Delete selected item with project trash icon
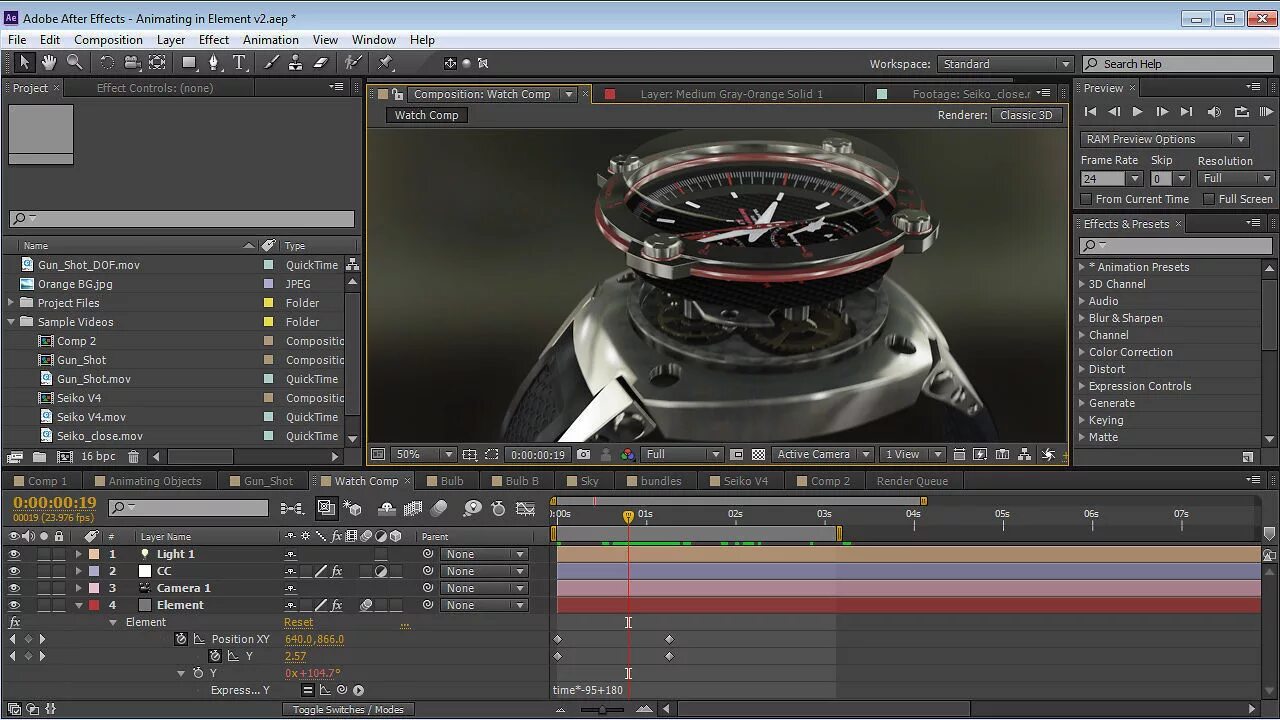 click(x=133, y=457)
